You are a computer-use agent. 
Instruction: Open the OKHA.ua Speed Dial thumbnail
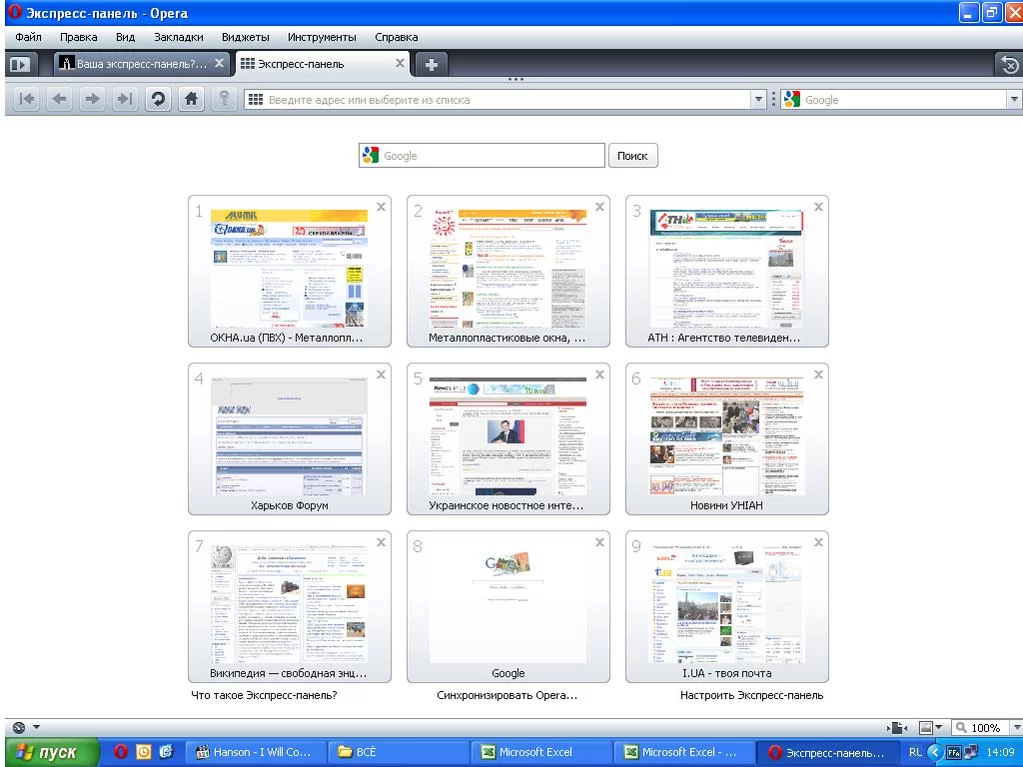pyautogui.click(x=289, y=270)
